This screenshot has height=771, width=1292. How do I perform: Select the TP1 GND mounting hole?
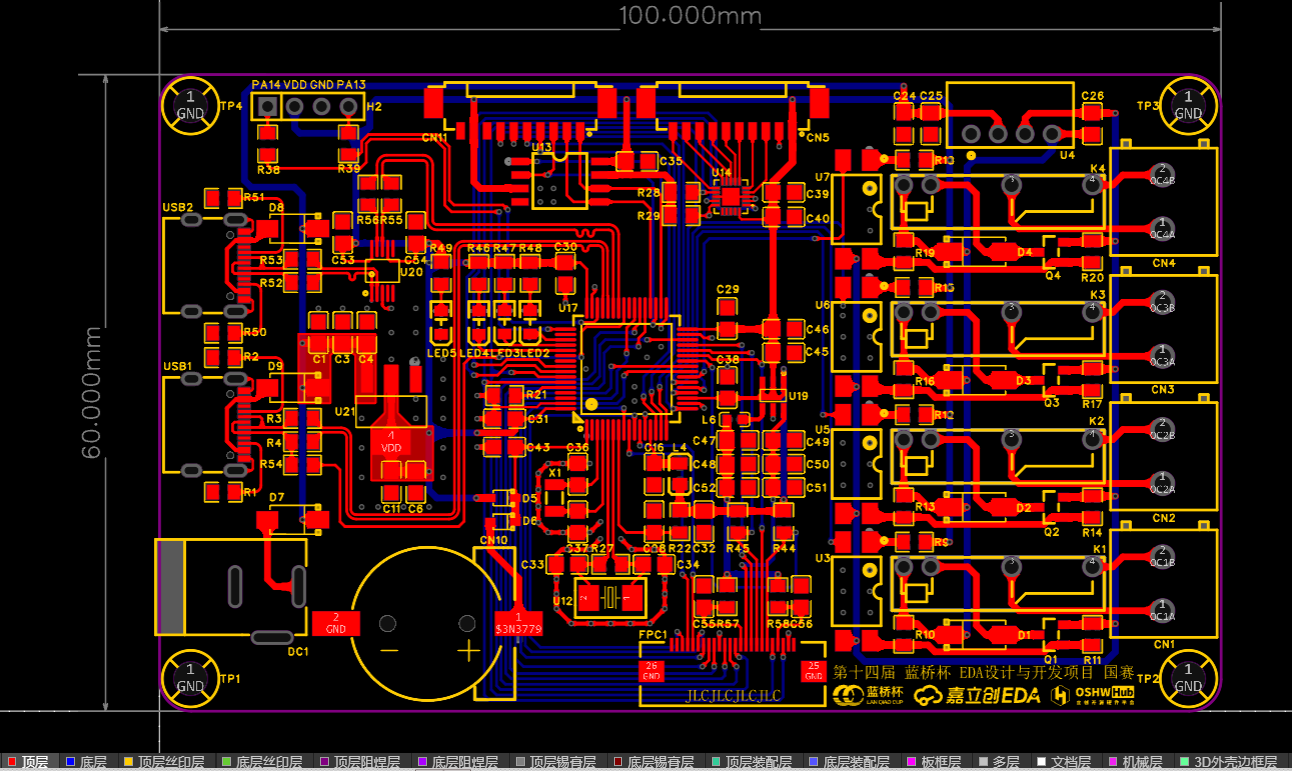(190, 677)
